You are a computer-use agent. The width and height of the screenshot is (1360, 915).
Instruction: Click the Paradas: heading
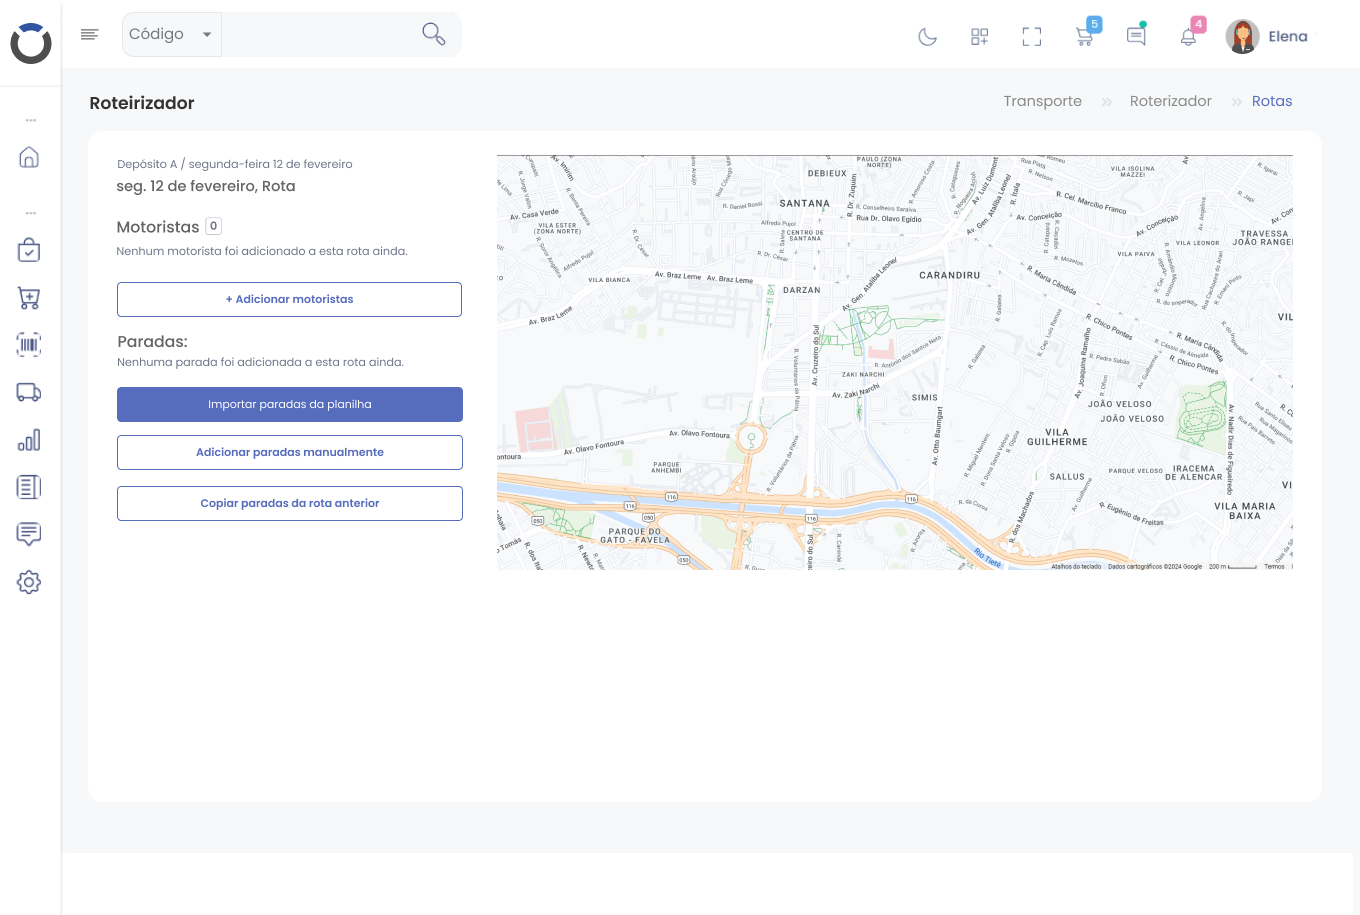pyautogui.click(x=152, y=342)
